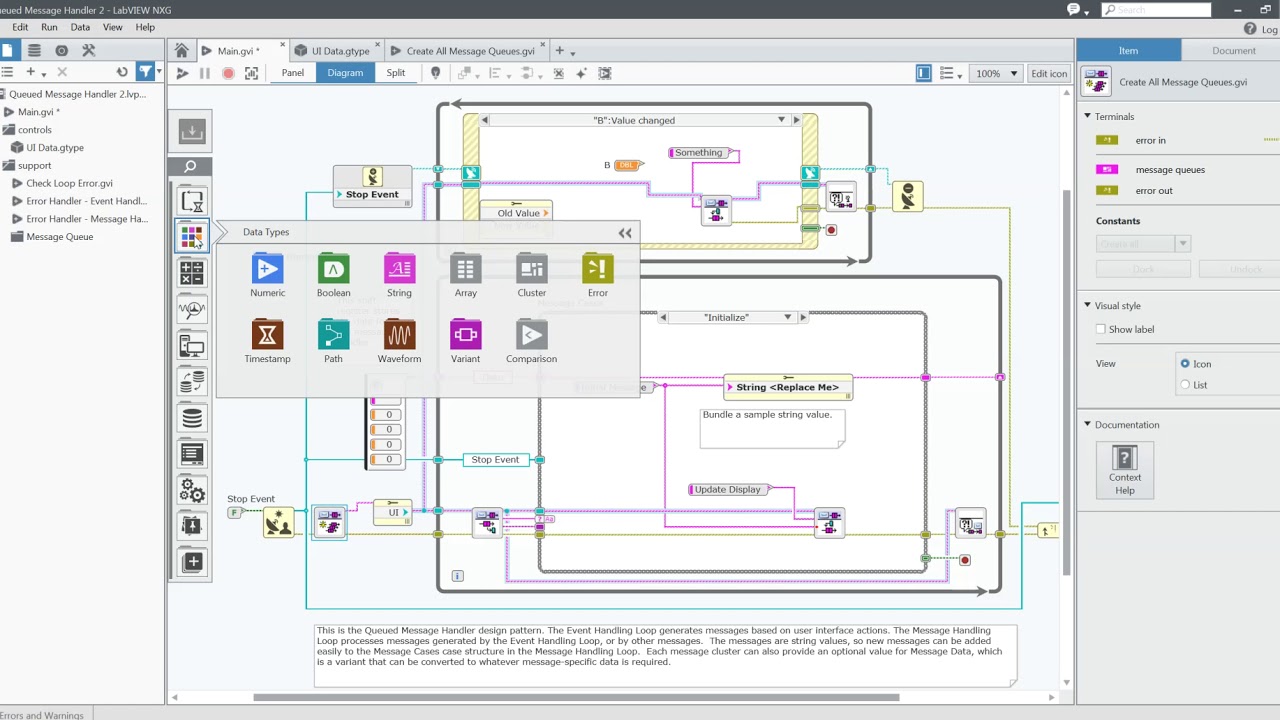Screen dimensions: 1280x720
Task: Select the Icon view radio button
Action: pyautogui.click(x=1185, y=364)
